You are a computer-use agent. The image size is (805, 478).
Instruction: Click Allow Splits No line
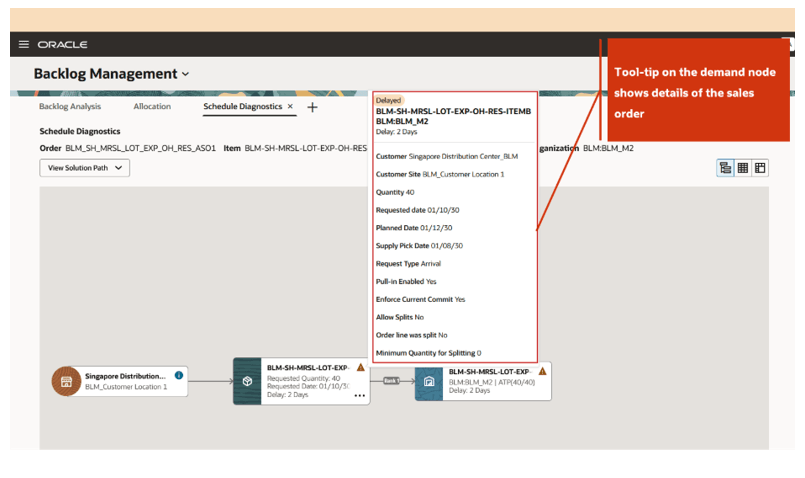pyautogui.click(x=399, y=317)
